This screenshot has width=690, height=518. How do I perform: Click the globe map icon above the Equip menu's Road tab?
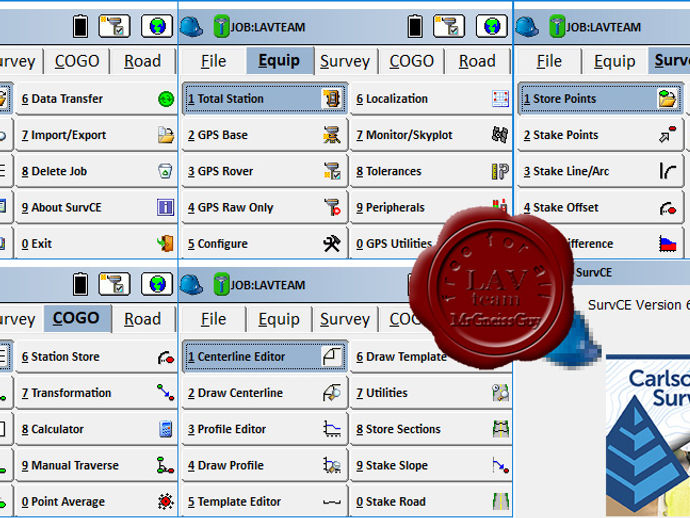click(x=492, y=26)
